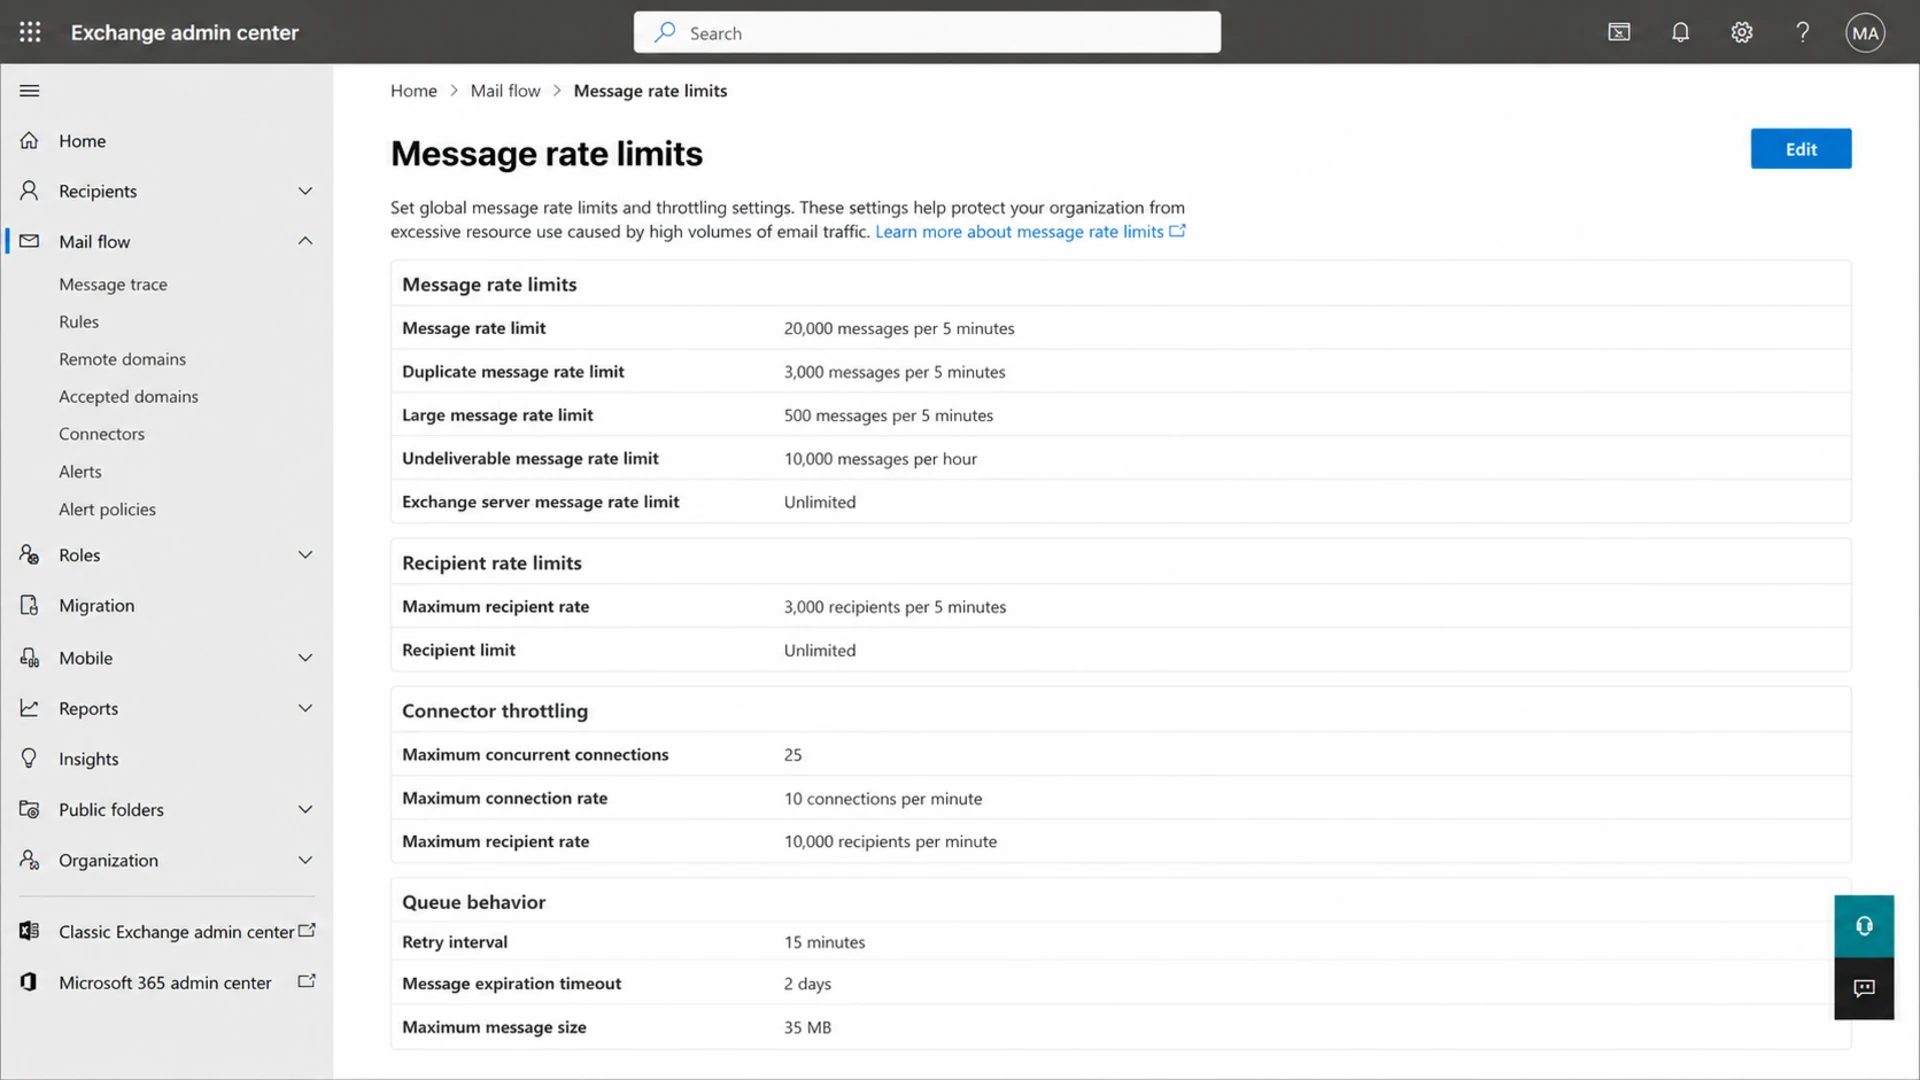1920x1080 pixels.
Task: Click the '2 days' expiration timeout value
Action: [807, 983]
